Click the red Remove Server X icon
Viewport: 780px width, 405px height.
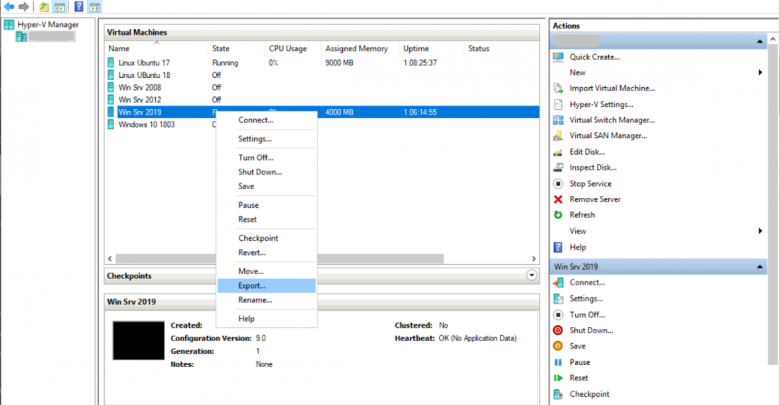[558, 199]
